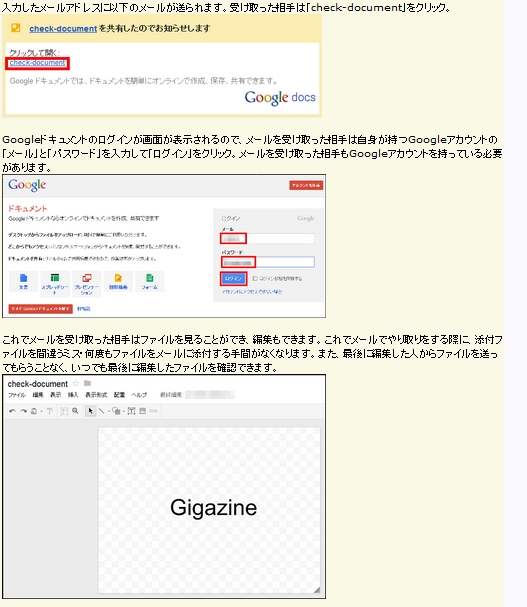
Task: Star the check-document file
Action: pyautogui.click(x=76, y=384)
